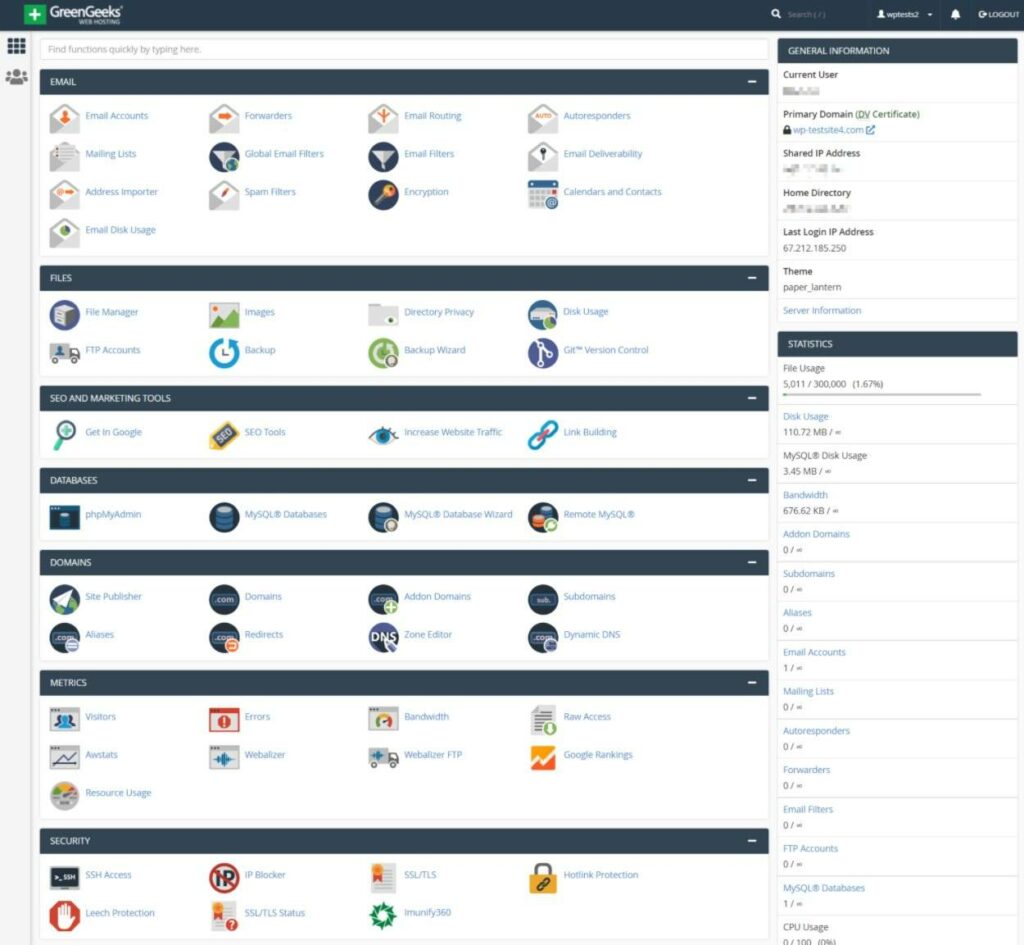The image size is (1024, 945).
Task: Open the Global Email Filters icon
Action: coord(223,156)
